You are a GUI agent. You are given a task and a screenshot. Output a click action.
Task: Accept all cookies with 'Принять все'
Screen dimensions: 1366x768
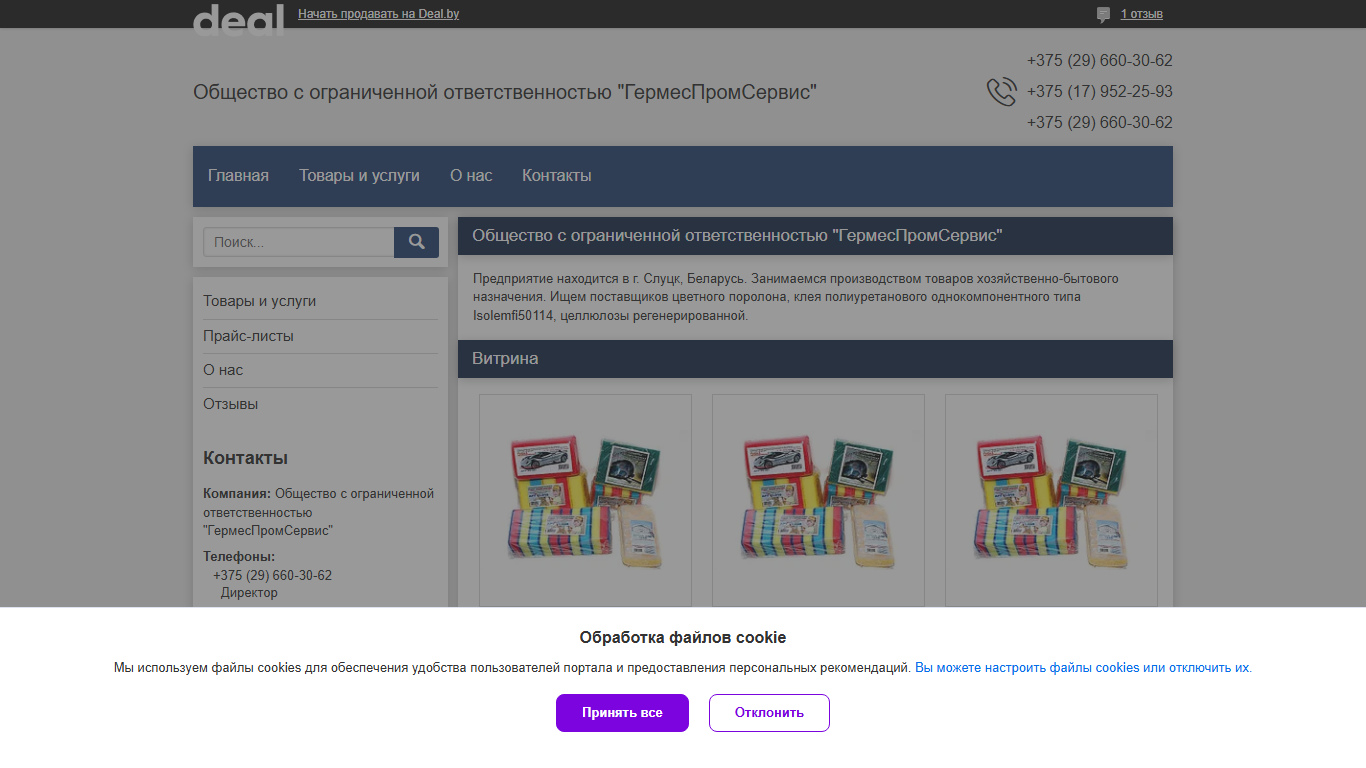622,713
